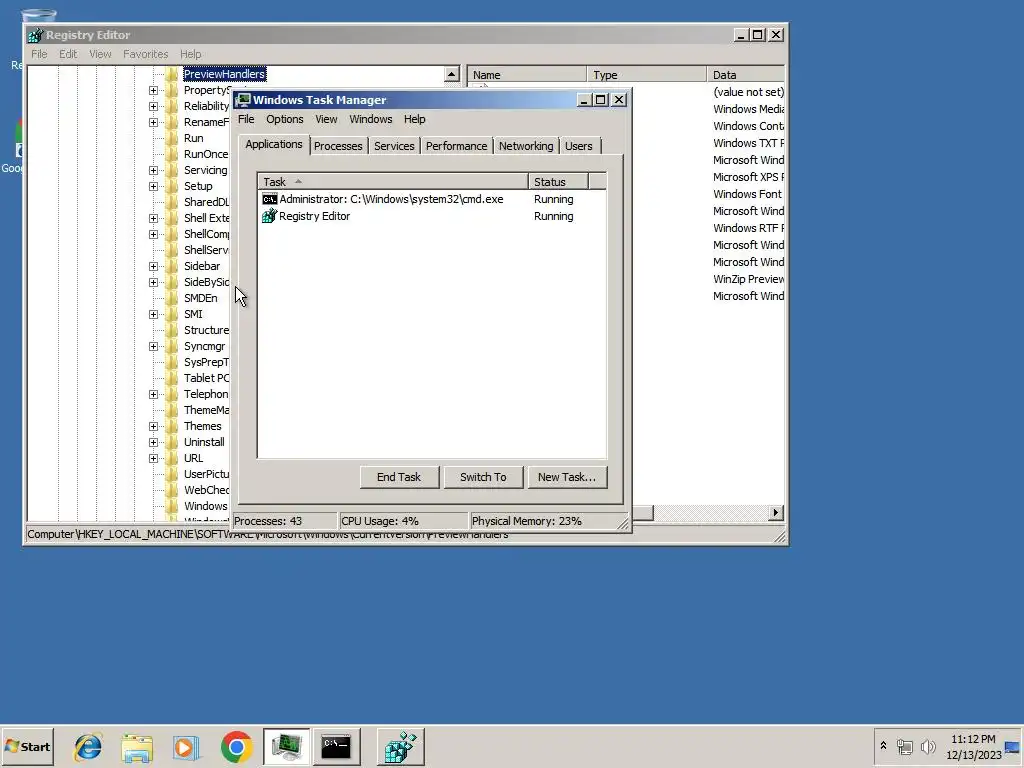Open Internet Explorer from the taskbar
Viewport: 1024px width, 768px height.
click(88, 747)
